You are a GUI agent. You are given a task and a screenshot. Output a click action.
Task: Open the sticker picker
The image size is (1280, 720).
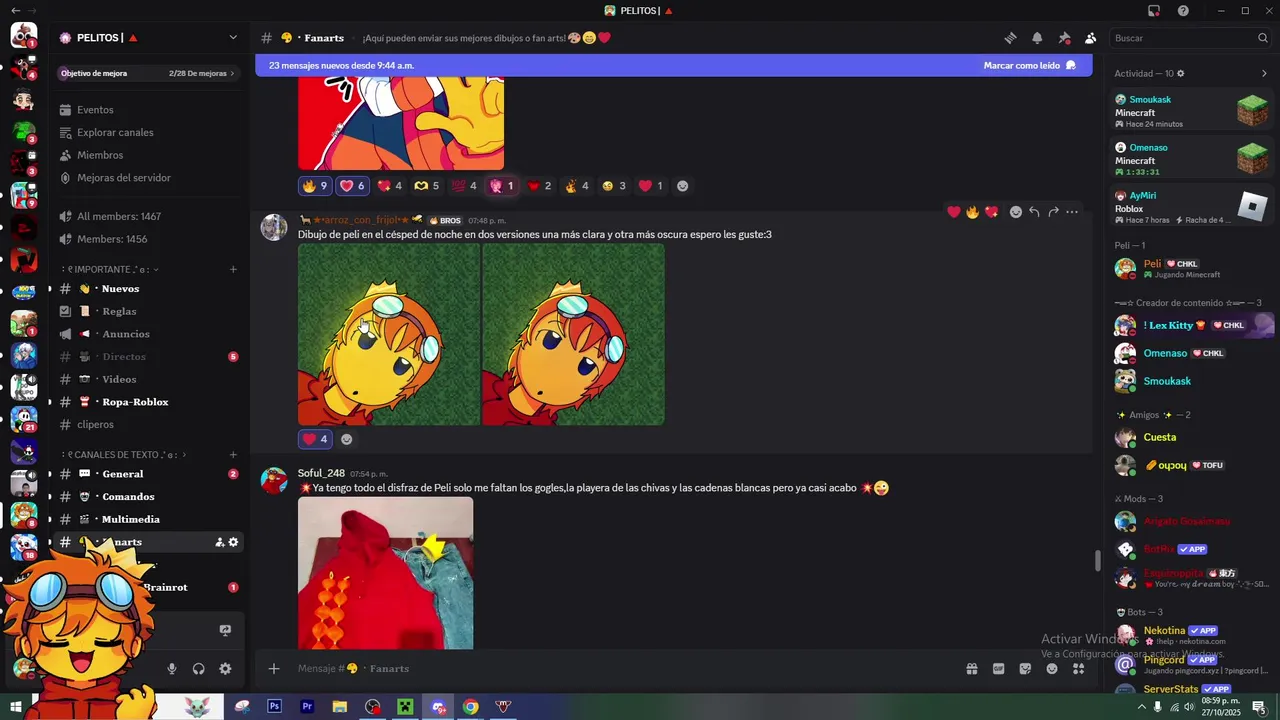[x=1025, y=669]
